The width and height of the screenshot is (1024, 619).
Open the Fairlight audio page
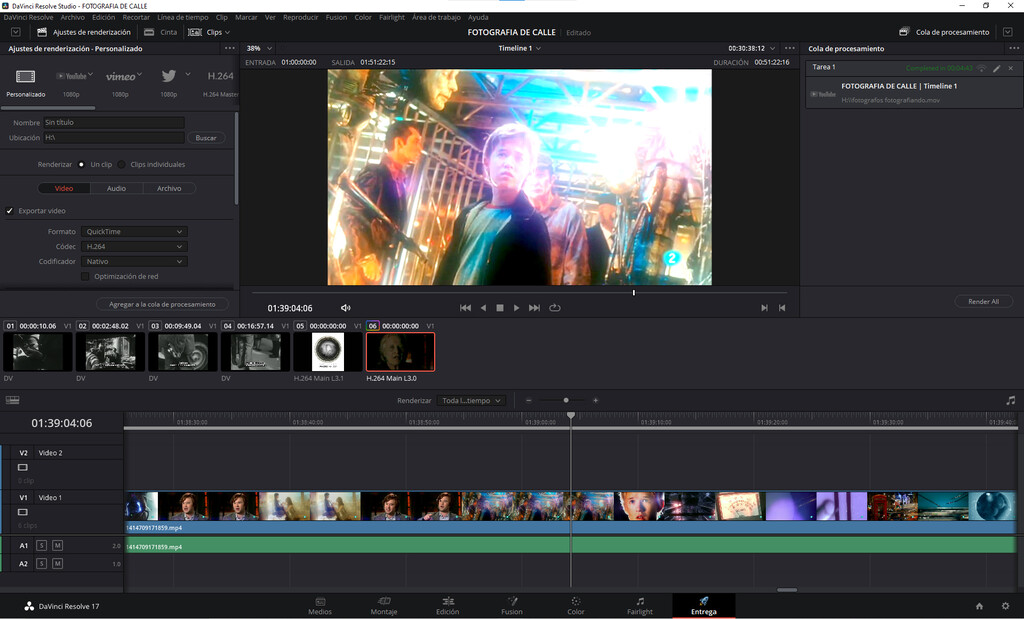tap(639, 606)
